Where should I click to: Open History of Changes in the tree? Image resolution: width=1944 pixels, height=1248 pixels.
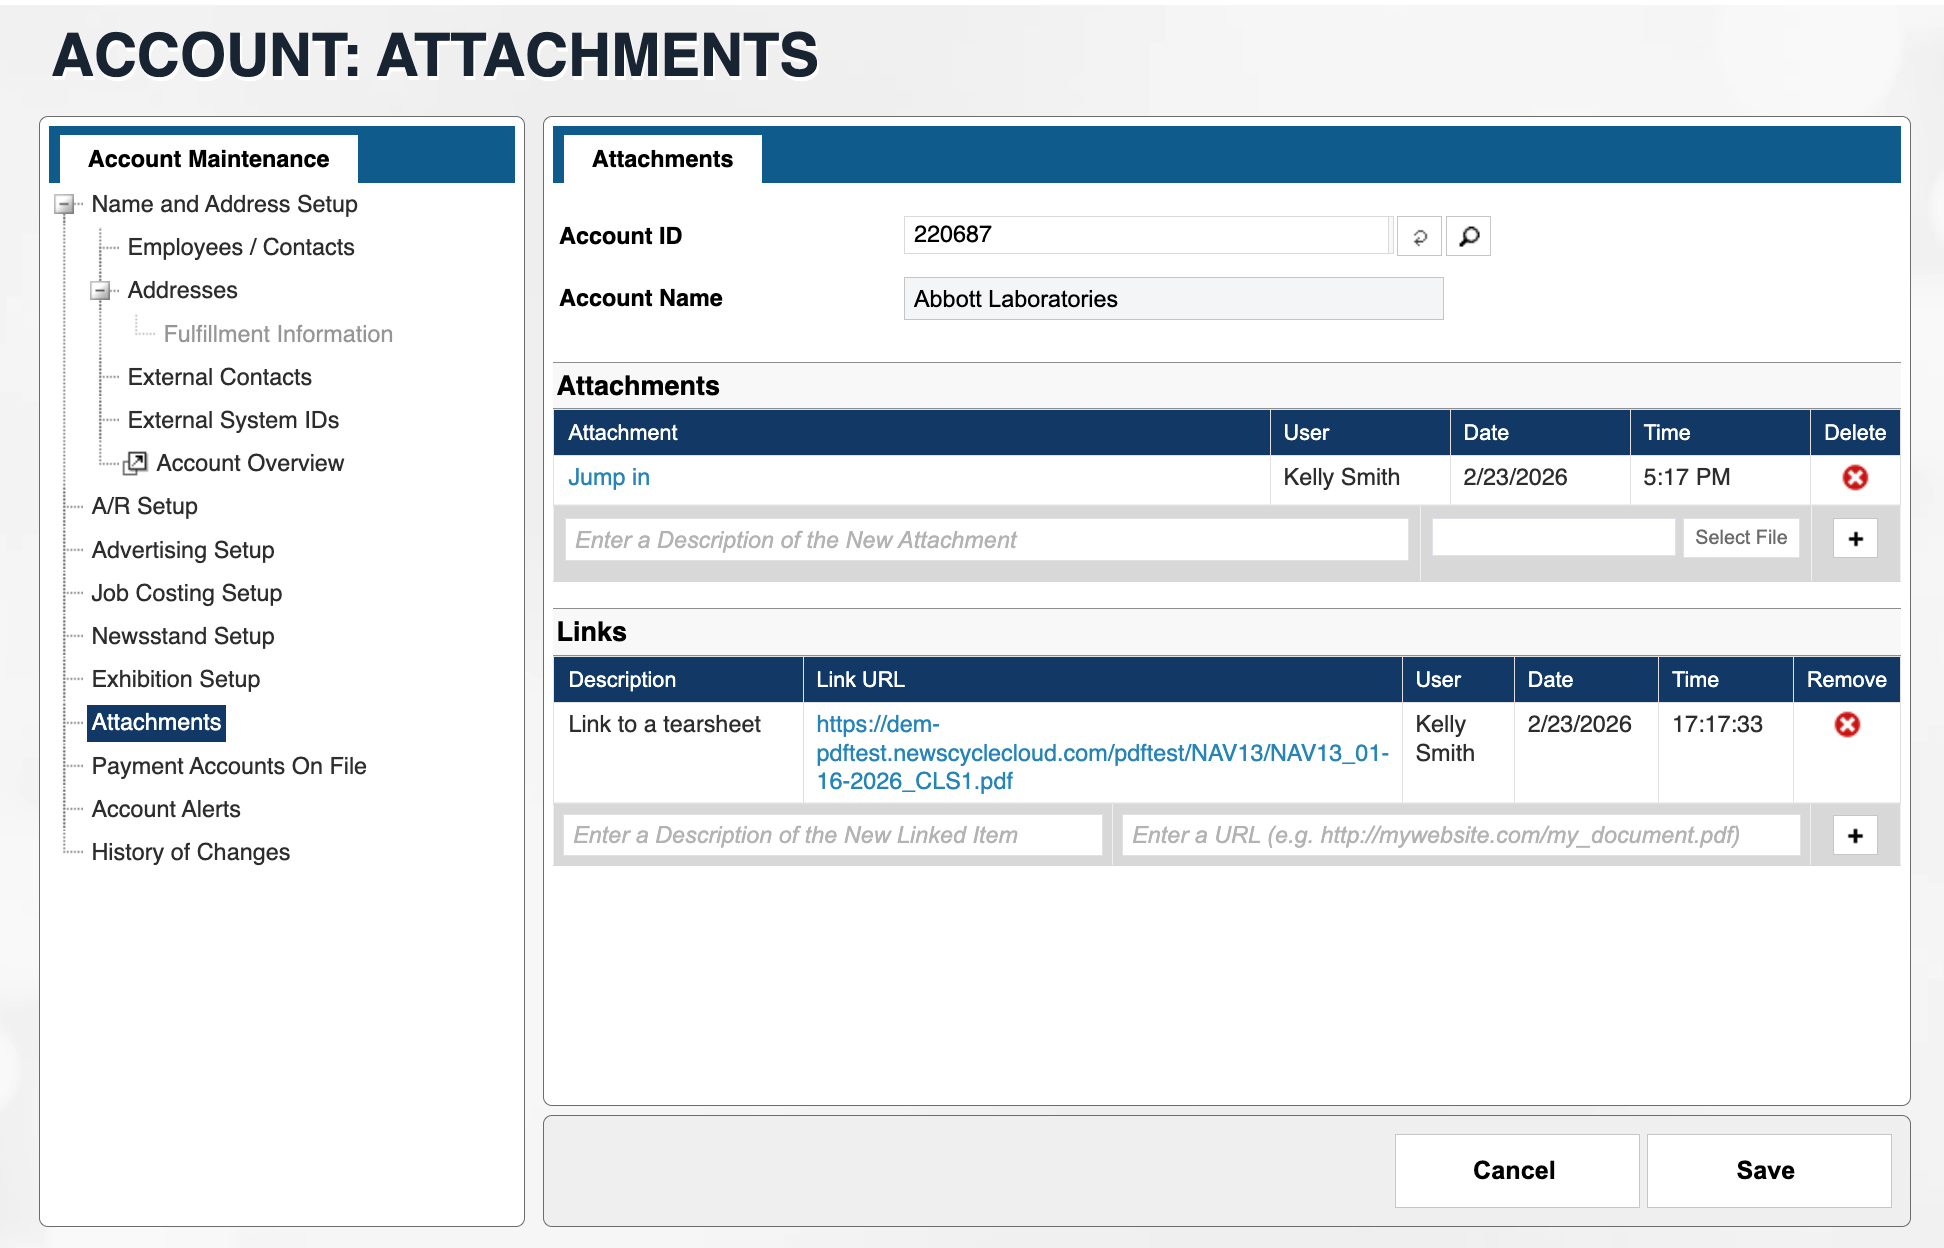[x=190, y=852]
